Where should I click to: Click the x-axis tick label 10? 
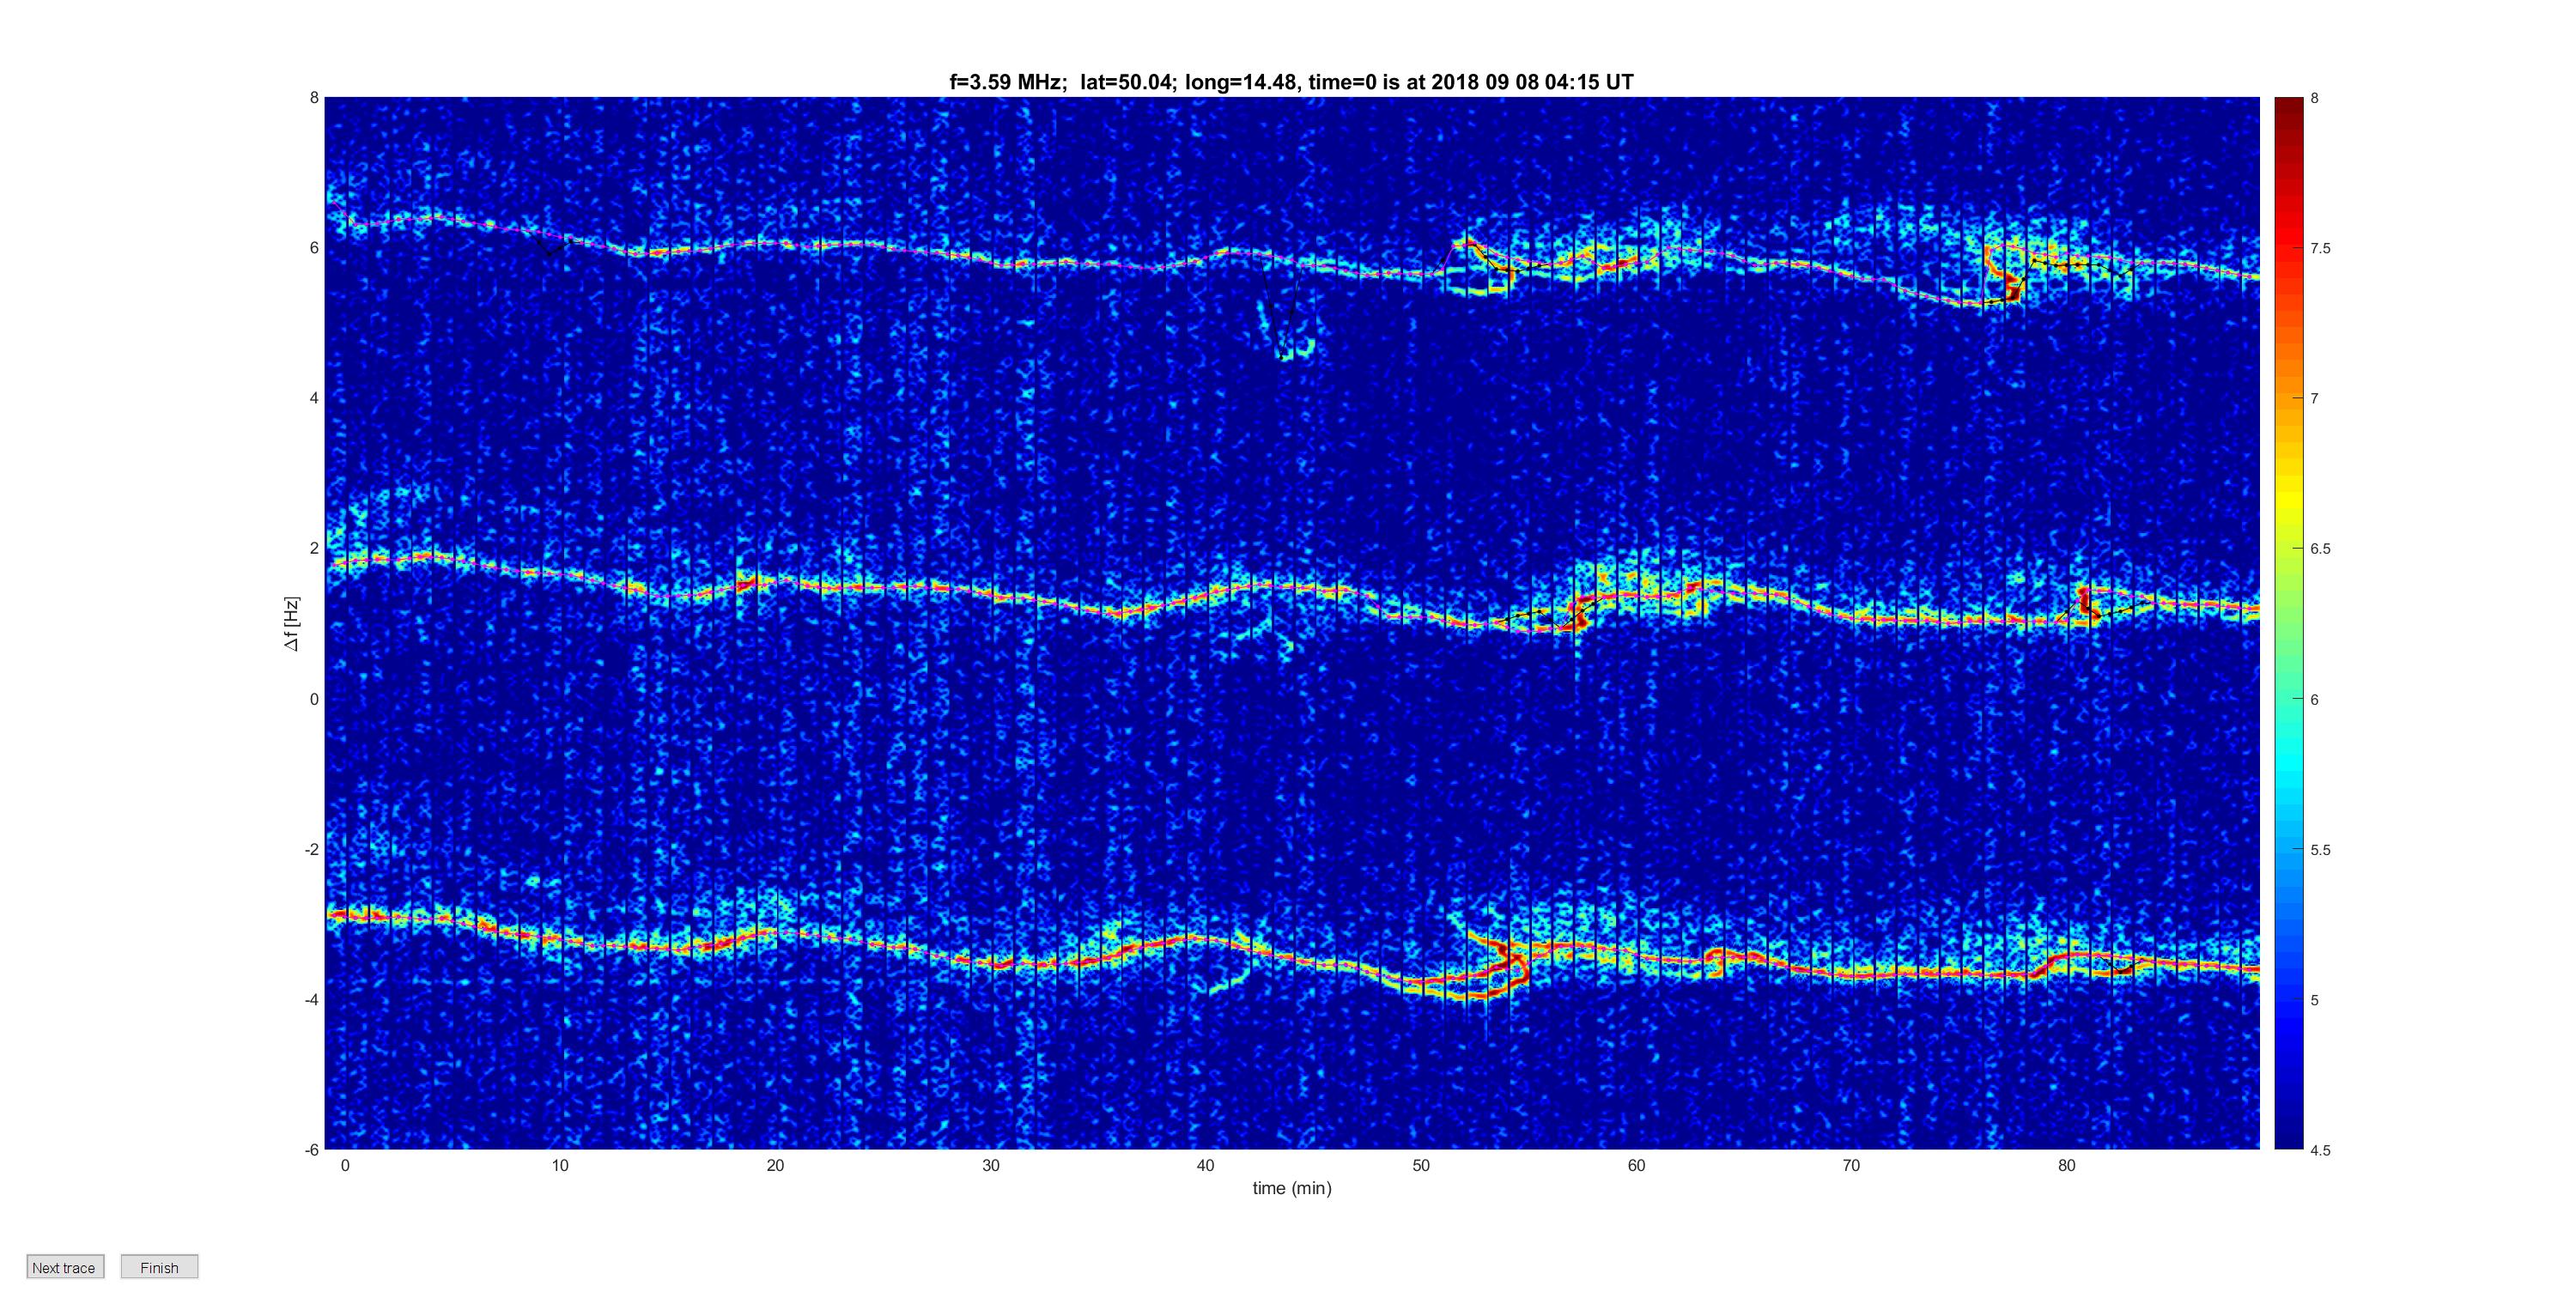point(560,1165)
